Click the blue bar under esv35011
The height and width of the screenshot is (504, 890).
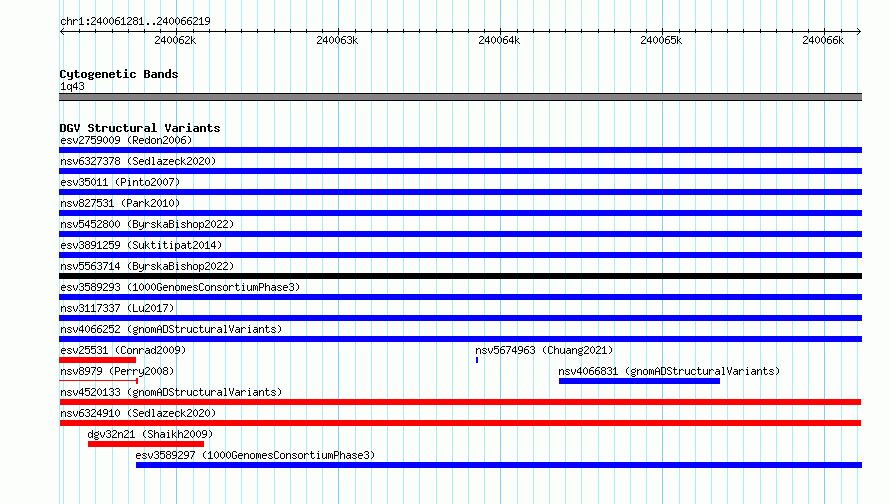(x=460, y=192)
